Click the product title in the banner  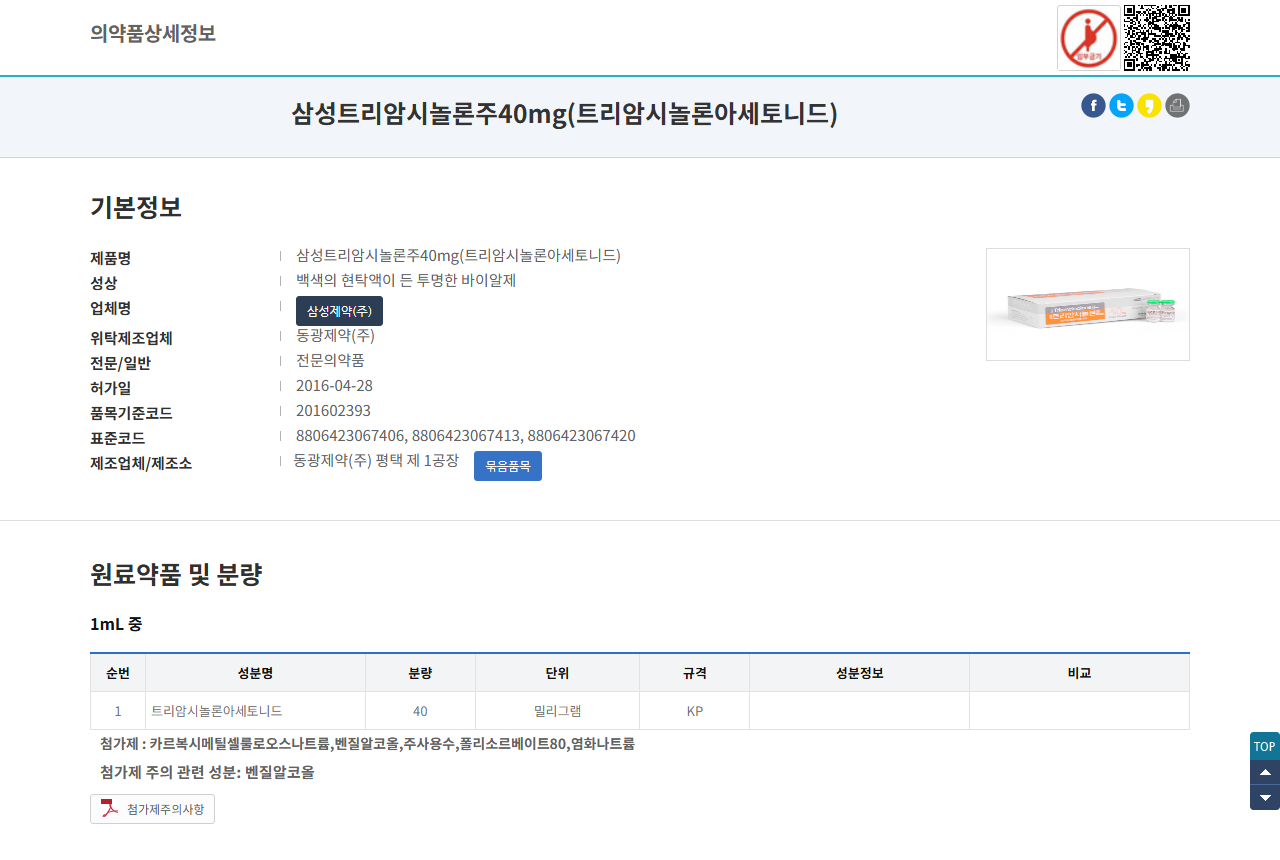(x=565, y=115)
